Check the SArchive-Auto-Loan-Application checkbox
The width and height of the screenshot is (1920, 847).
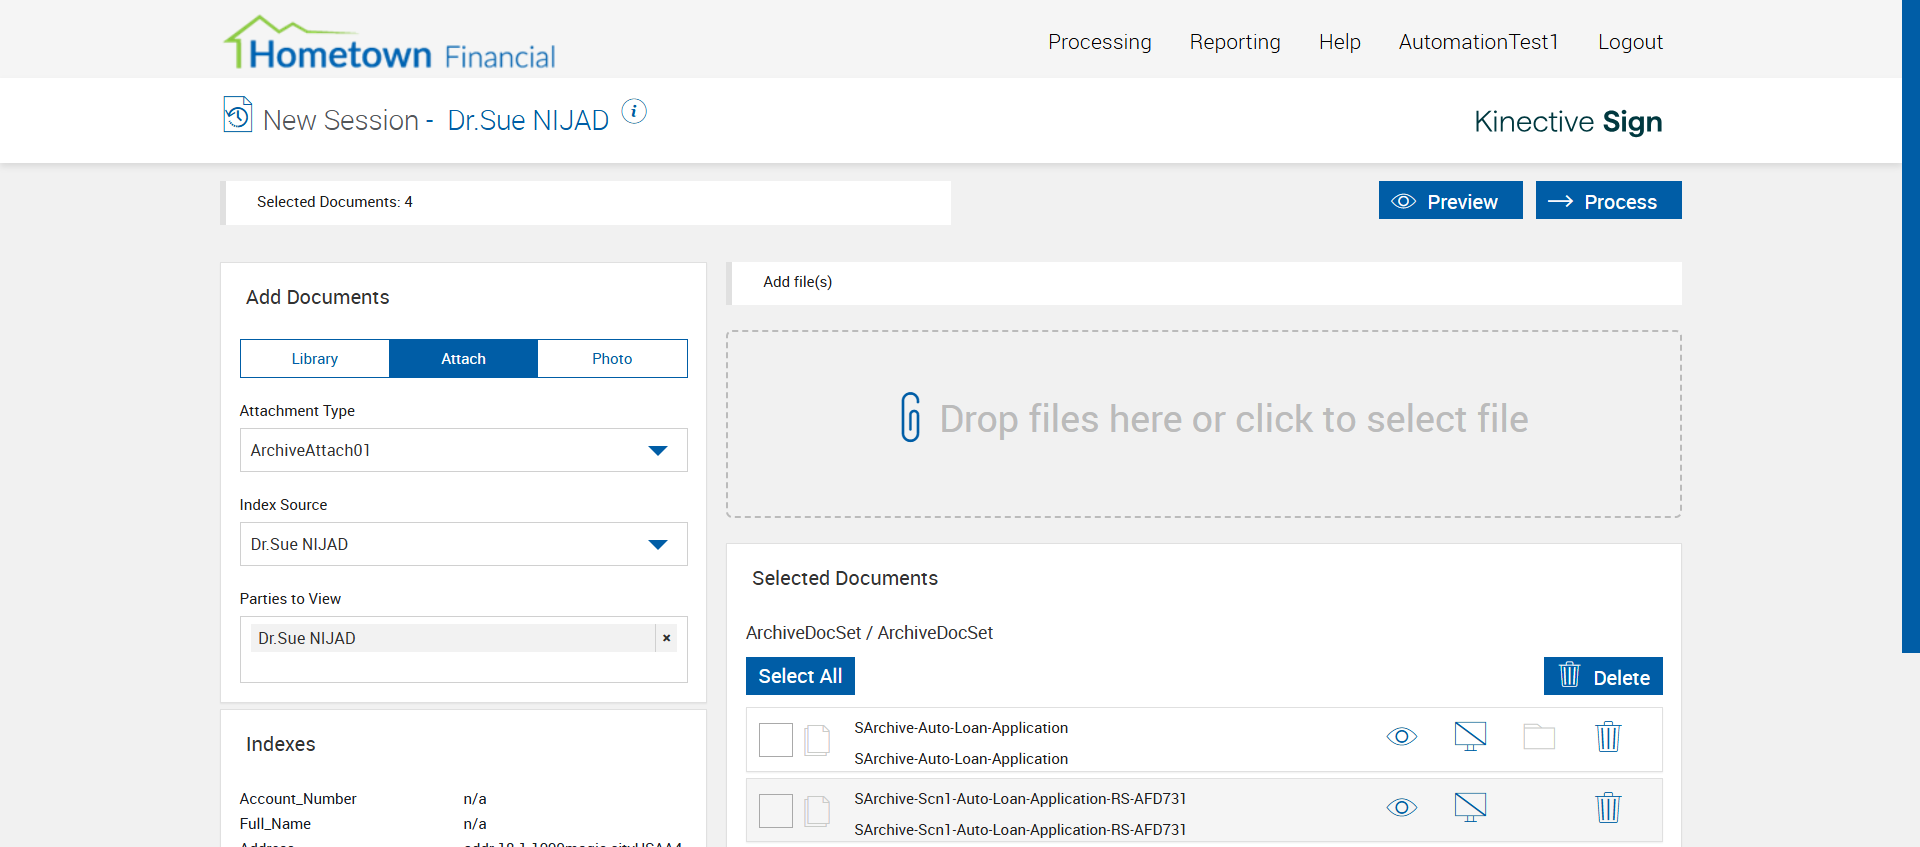pyautogui.click(x=776, y=740)
